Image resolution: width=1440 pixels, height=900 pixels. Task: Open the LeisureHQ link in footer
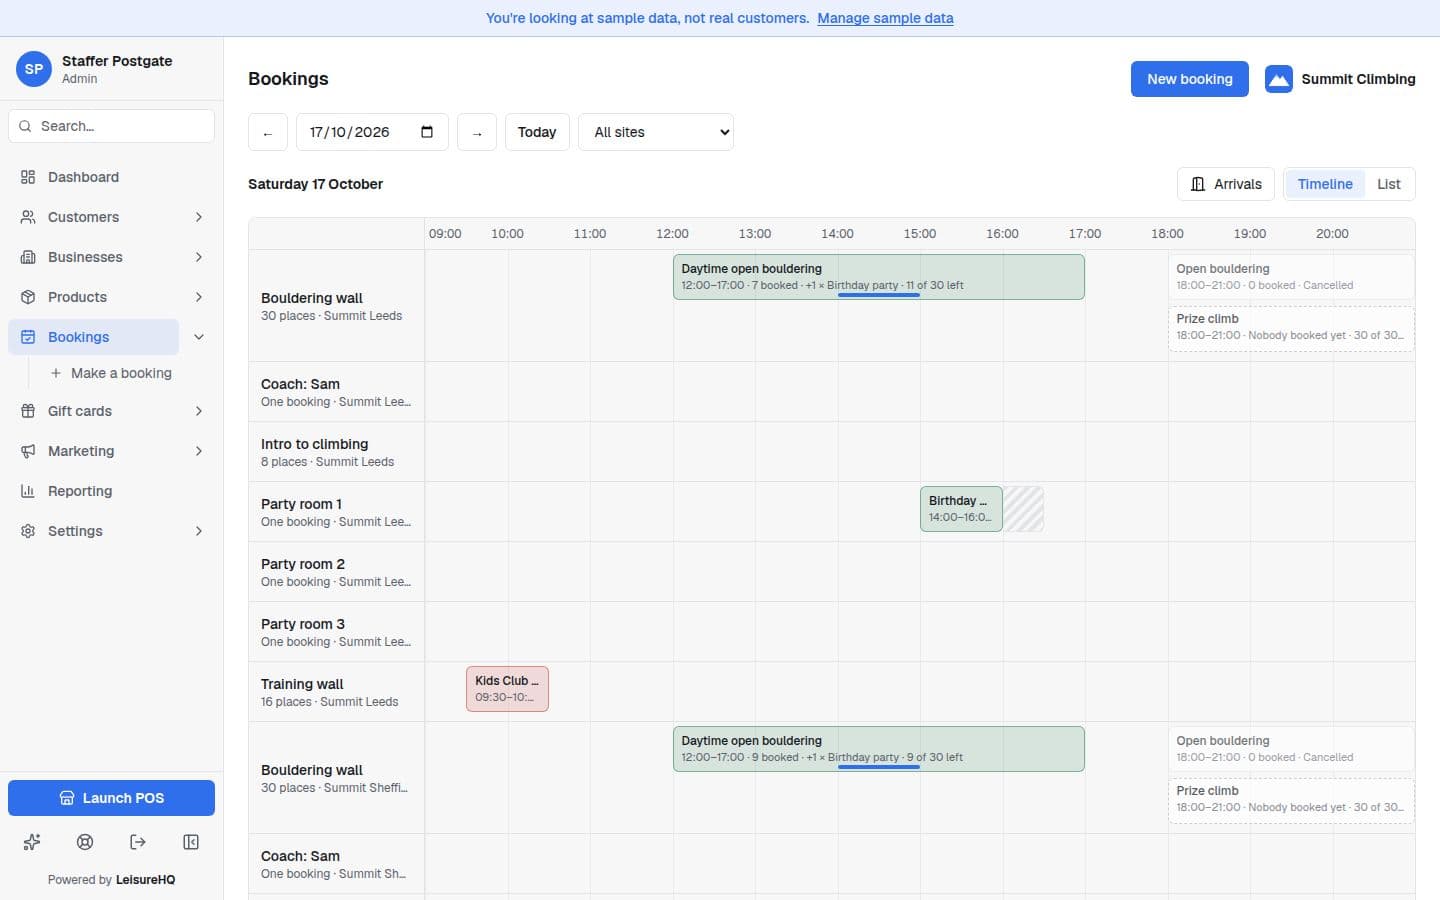145,880
